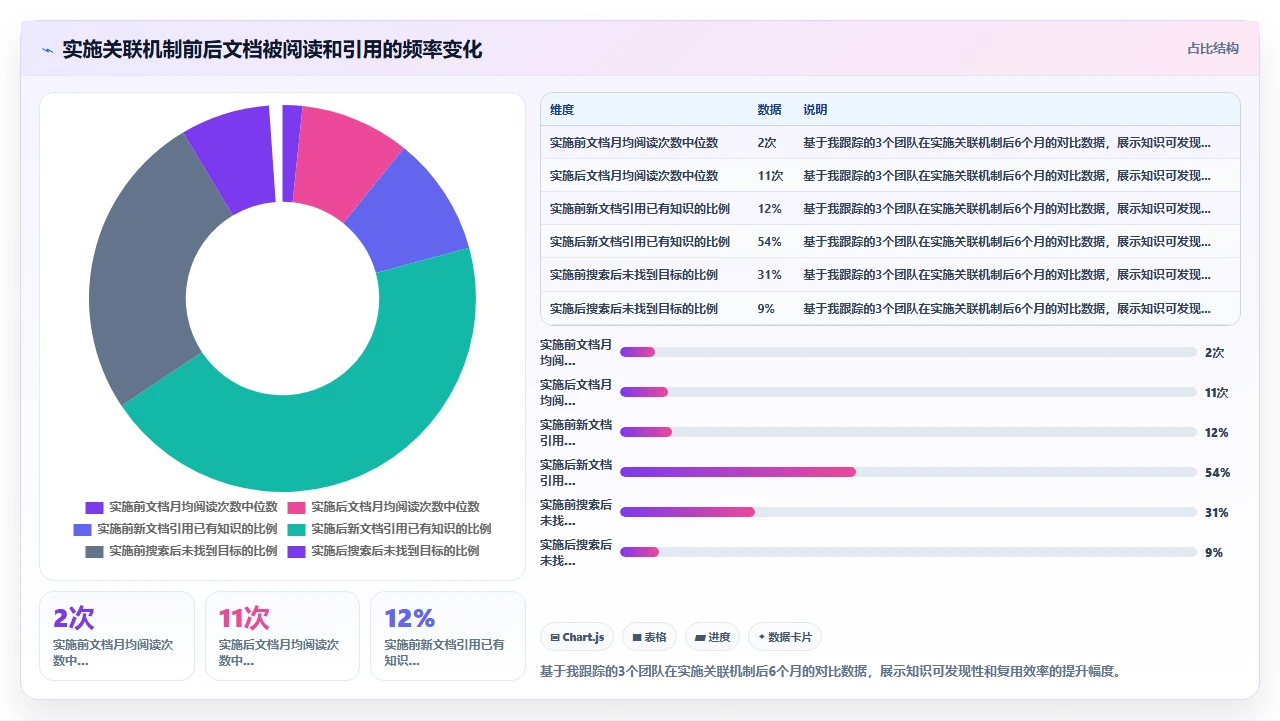
Task: Click the 9% table cell
Action: 766,308
